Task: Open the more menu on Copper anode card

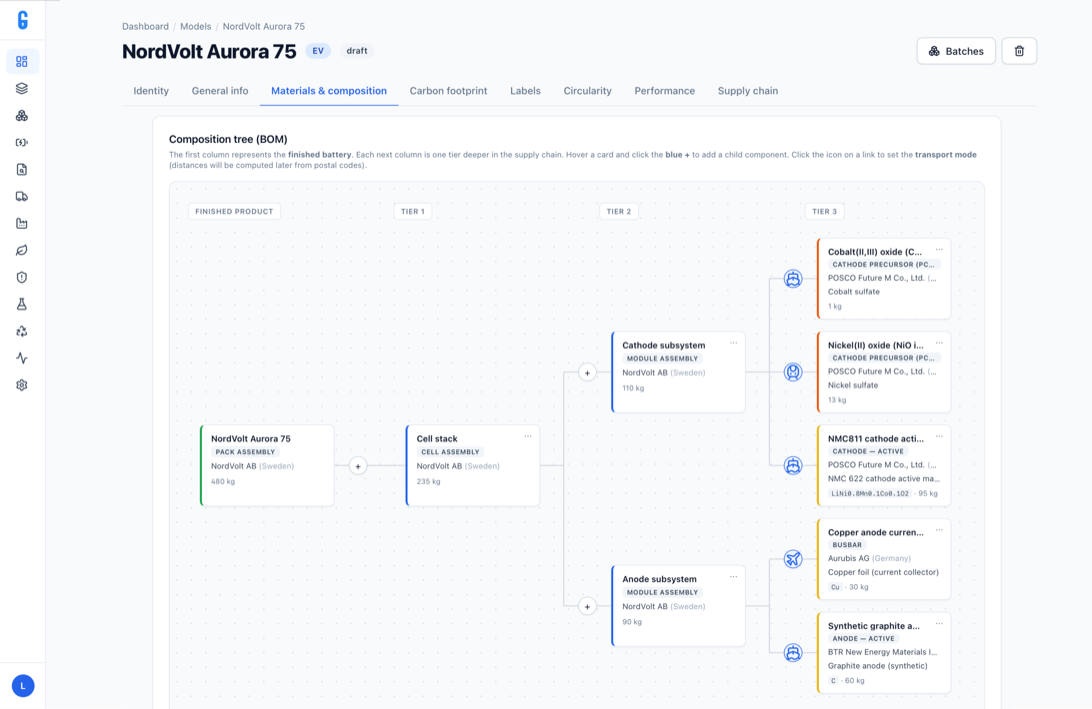Action: tap(939, 531)
